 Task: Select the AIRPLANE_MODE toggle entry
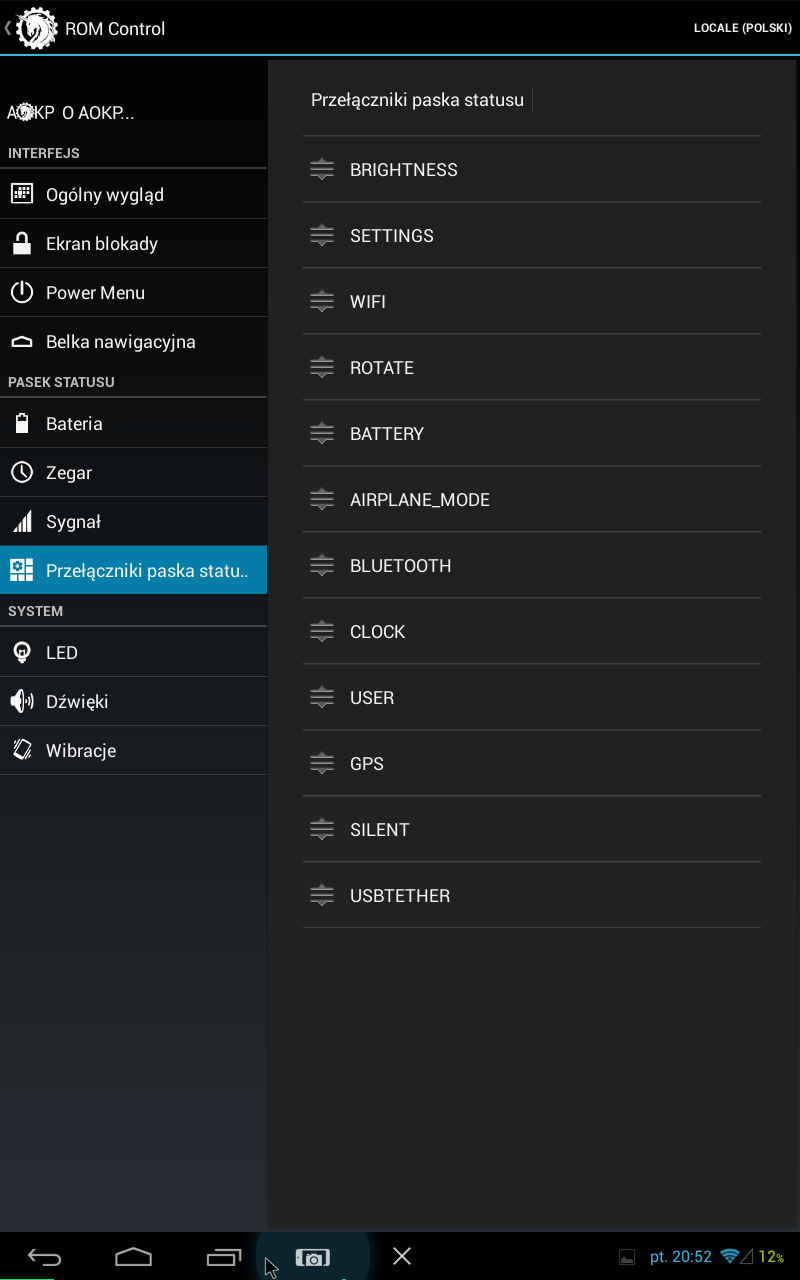[x=532, y=499]
